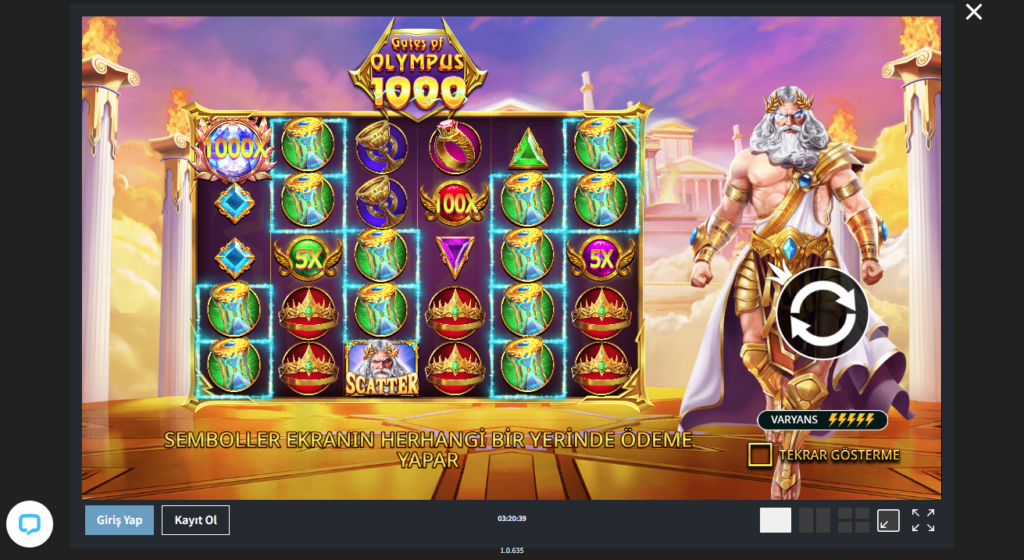Open the live chat bubble
Viewport: 1024px width, 560px height.
[x=29, y=523]
